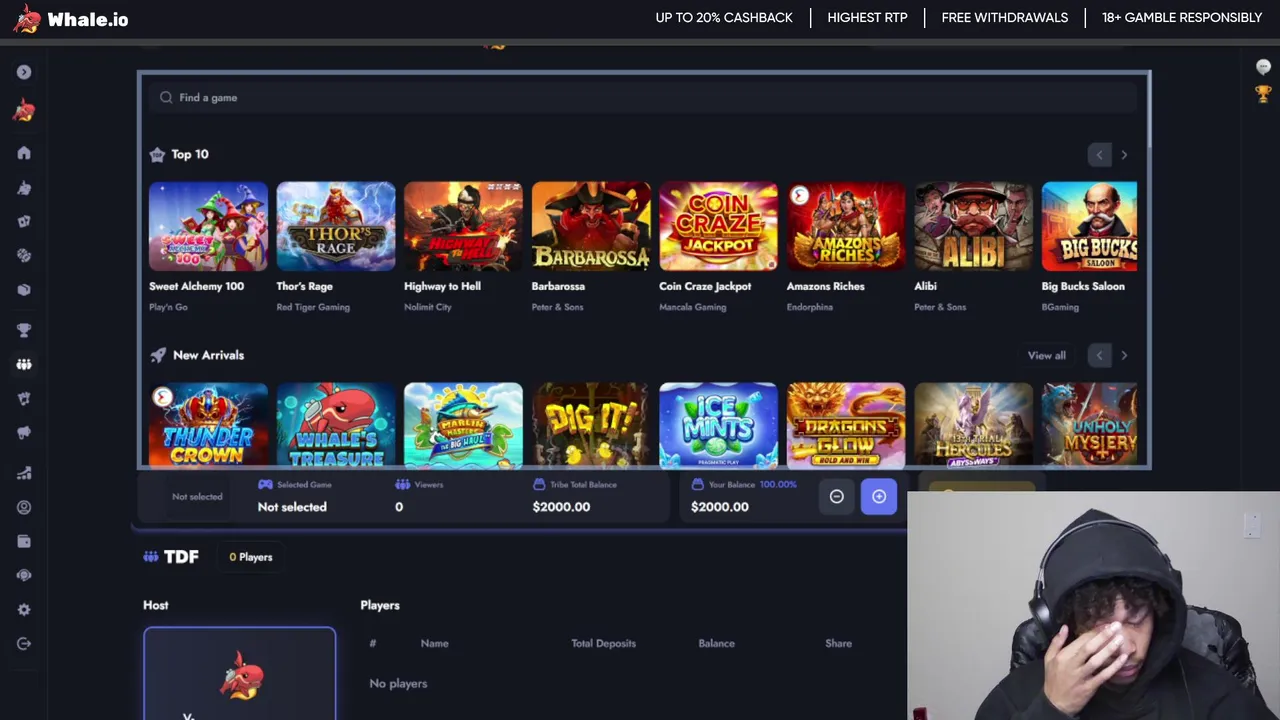Open Sweet Alchemy 100 game thumbnail
Viewport: 1280px width, 720px height.
click(208, 226)
